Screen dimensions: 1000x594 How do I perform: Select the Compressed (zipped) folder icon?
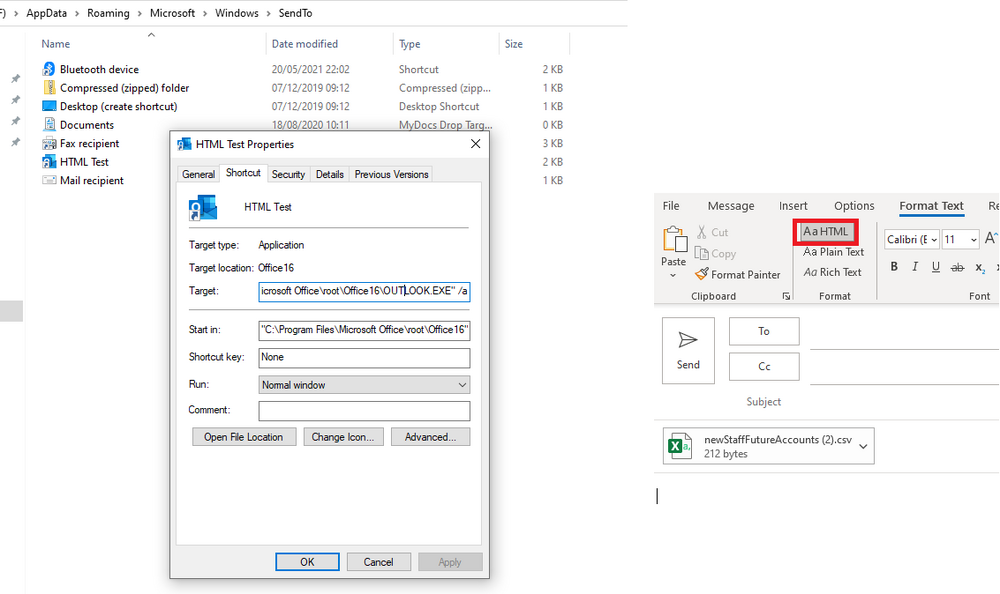(49, 87)
